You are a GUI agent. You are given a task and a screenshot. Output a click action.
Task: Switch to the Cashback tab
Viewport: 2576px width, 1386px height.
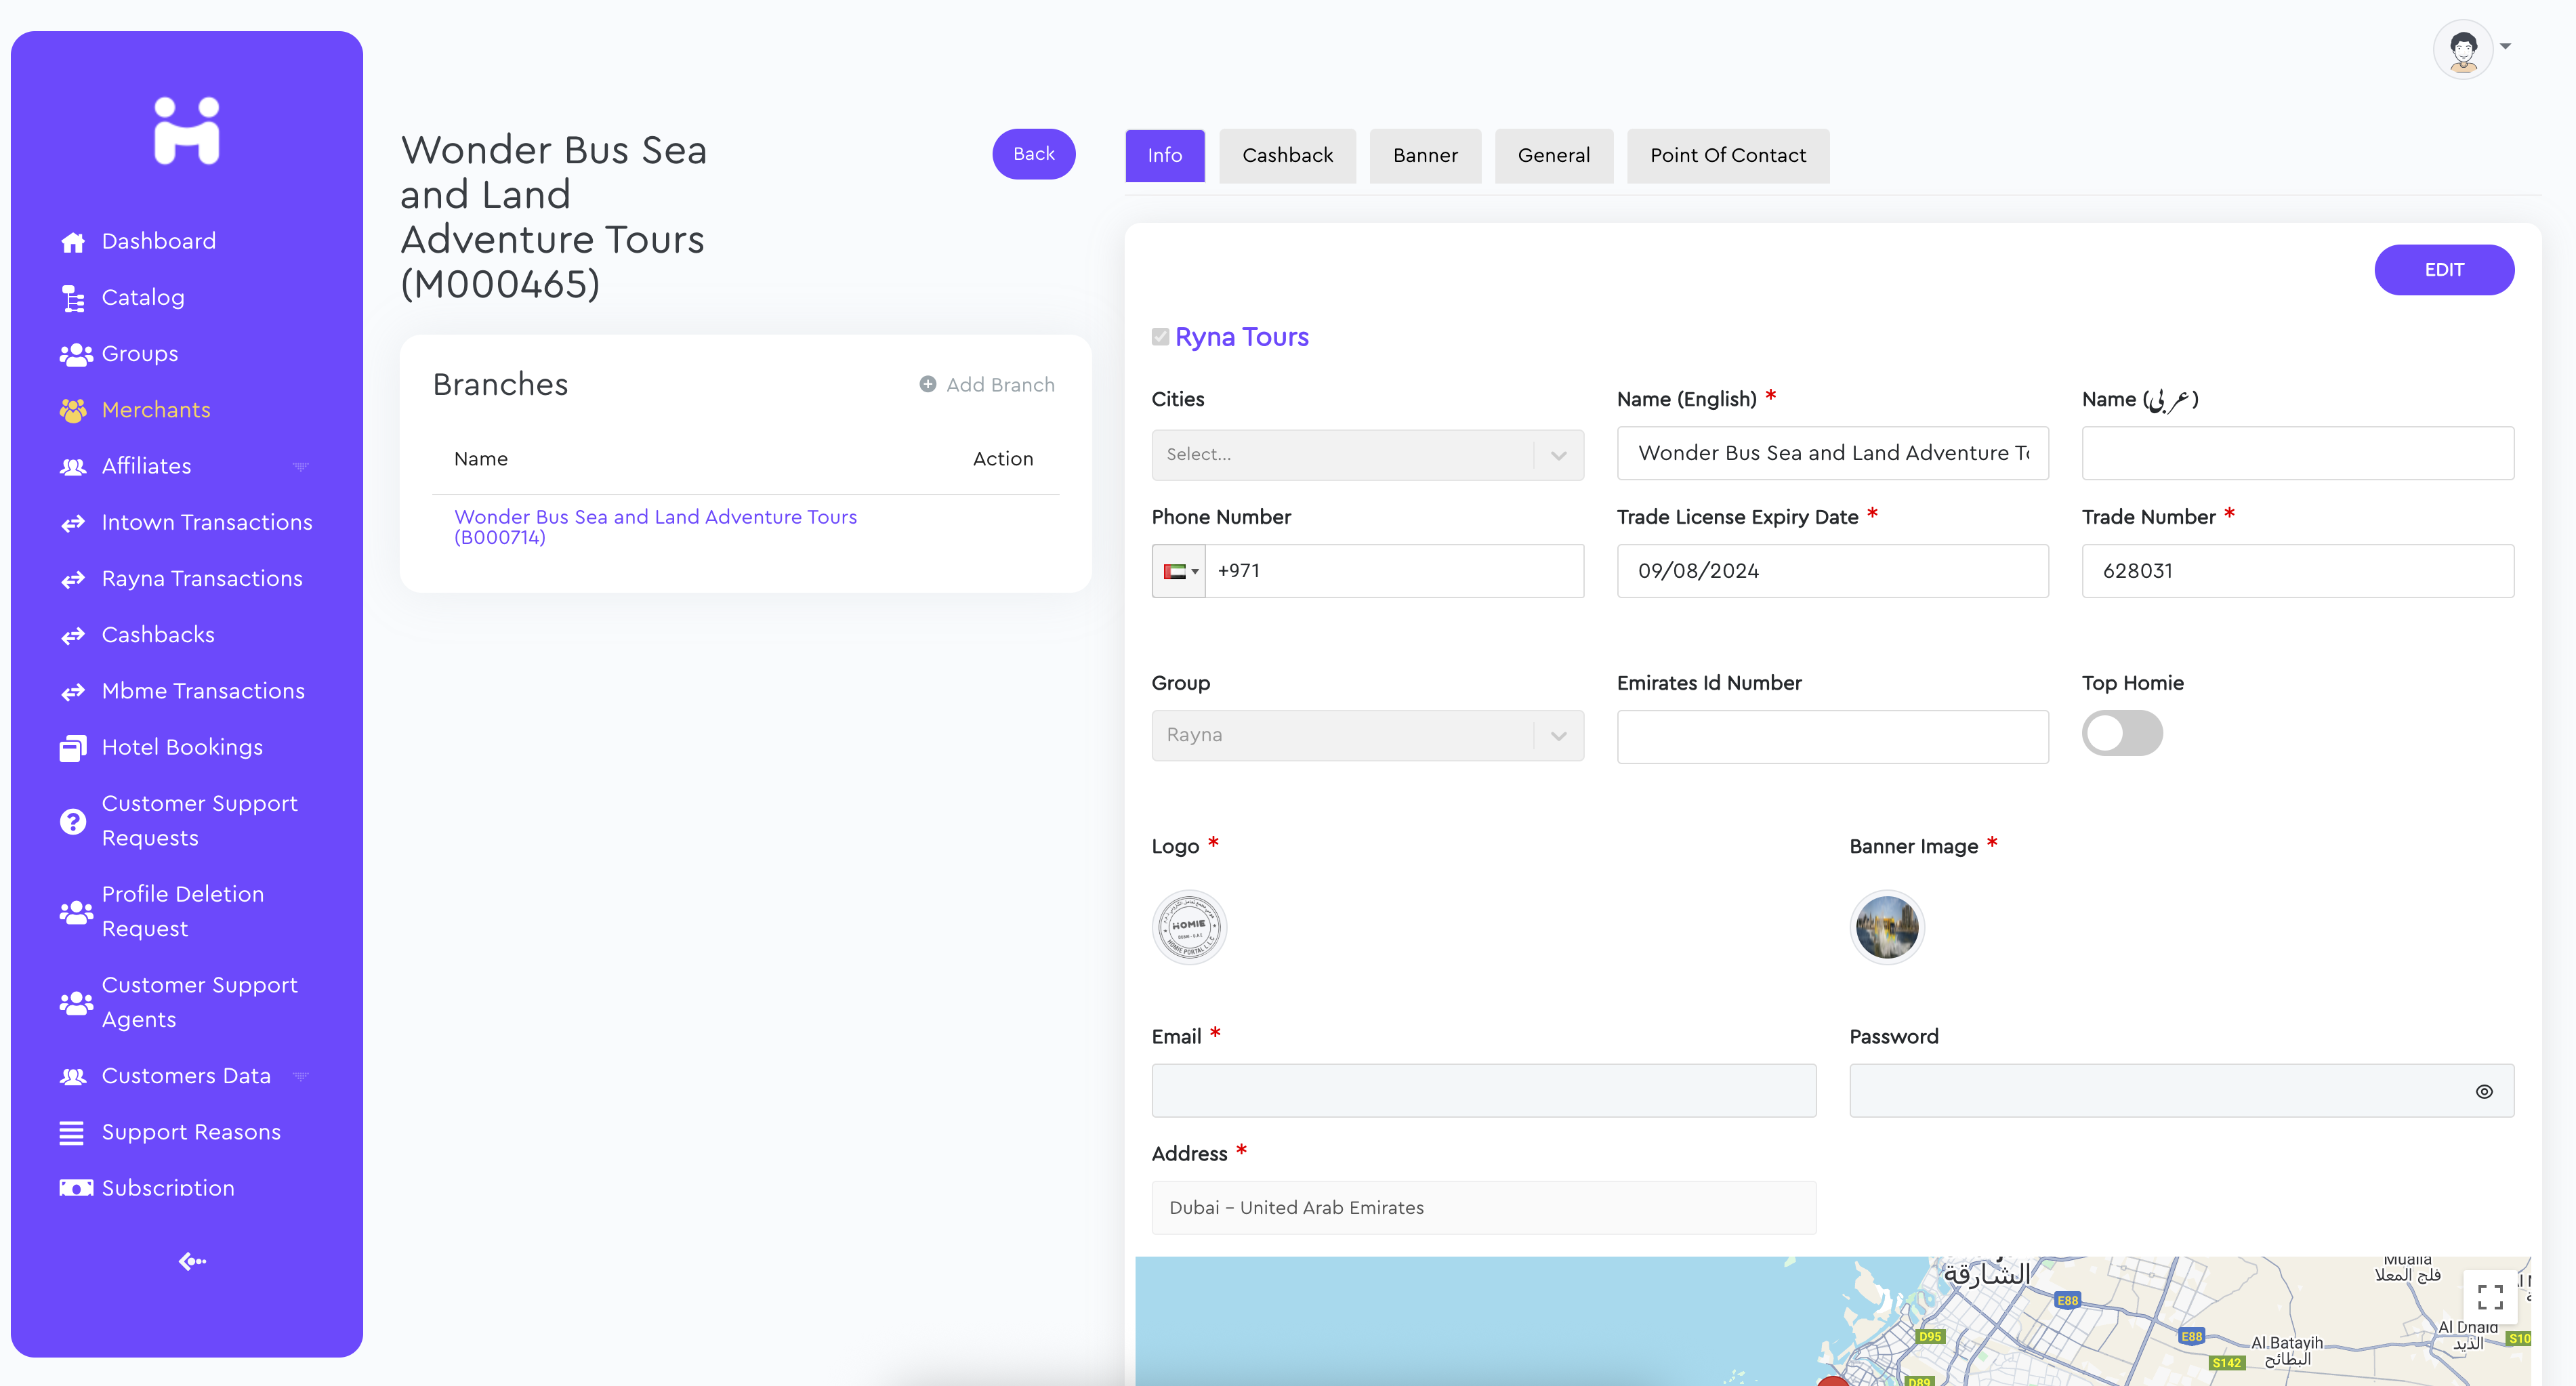click(x=1287, y=156)
